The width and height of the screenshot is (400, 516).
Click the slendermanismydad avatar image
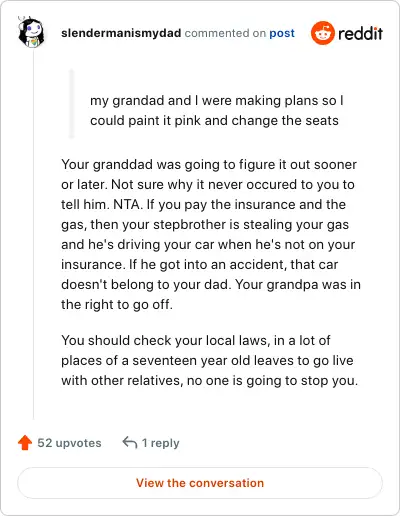(31, 32)
